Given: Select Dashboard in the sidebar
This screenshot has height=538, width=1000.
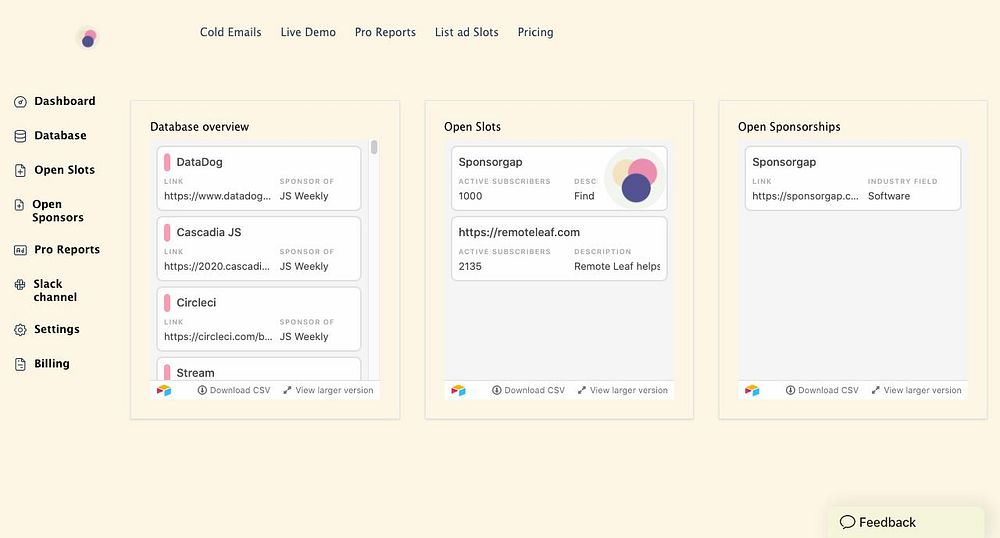Looking at the screenshot, I should pos(64,101).
